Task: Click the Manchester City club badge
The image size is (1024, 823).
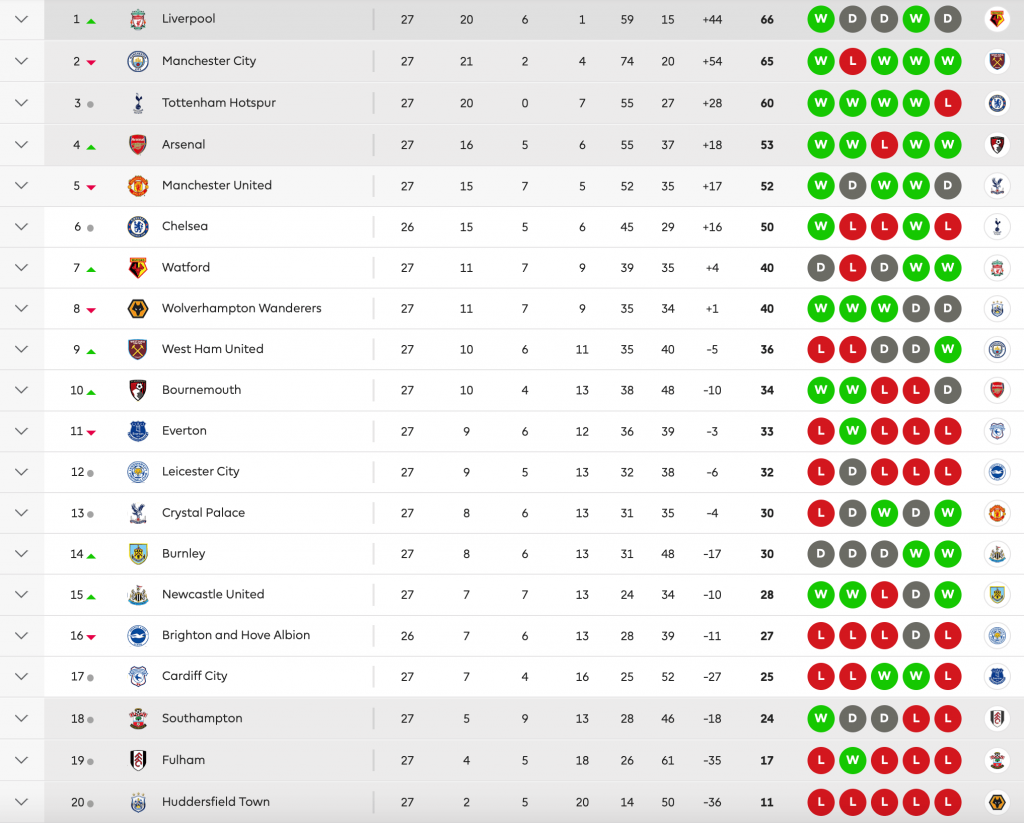Action: point(138,62)
